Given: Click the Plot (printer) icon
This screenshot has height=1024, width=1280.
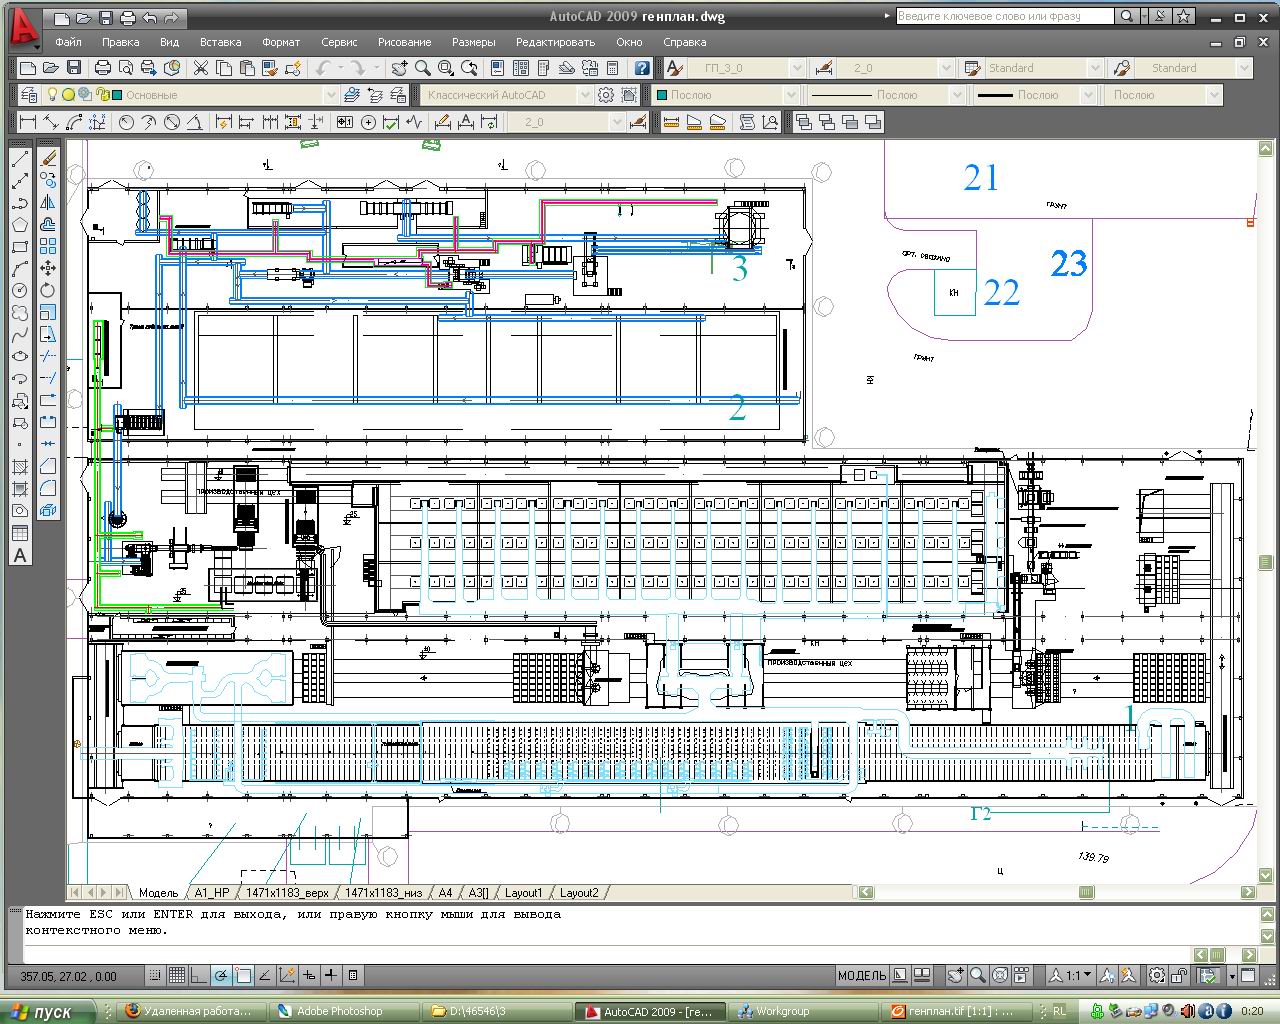Looking at the screenshot, I should [102, 68].
